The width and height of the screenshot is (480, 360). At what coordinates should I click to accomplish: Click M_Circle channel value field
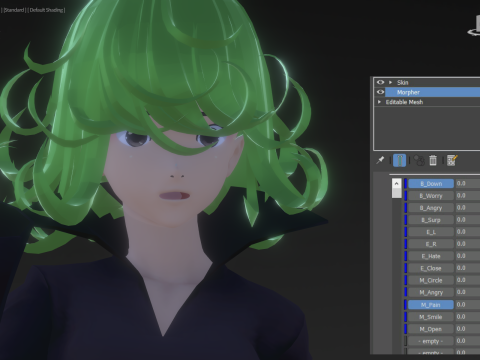pos(468,280)
